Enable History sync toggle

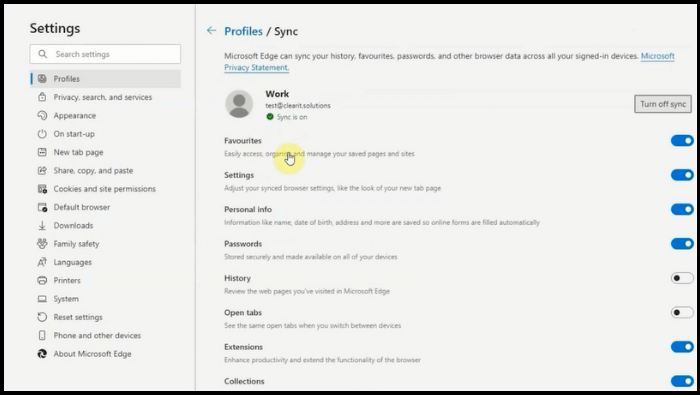click(x=682, y=278)
